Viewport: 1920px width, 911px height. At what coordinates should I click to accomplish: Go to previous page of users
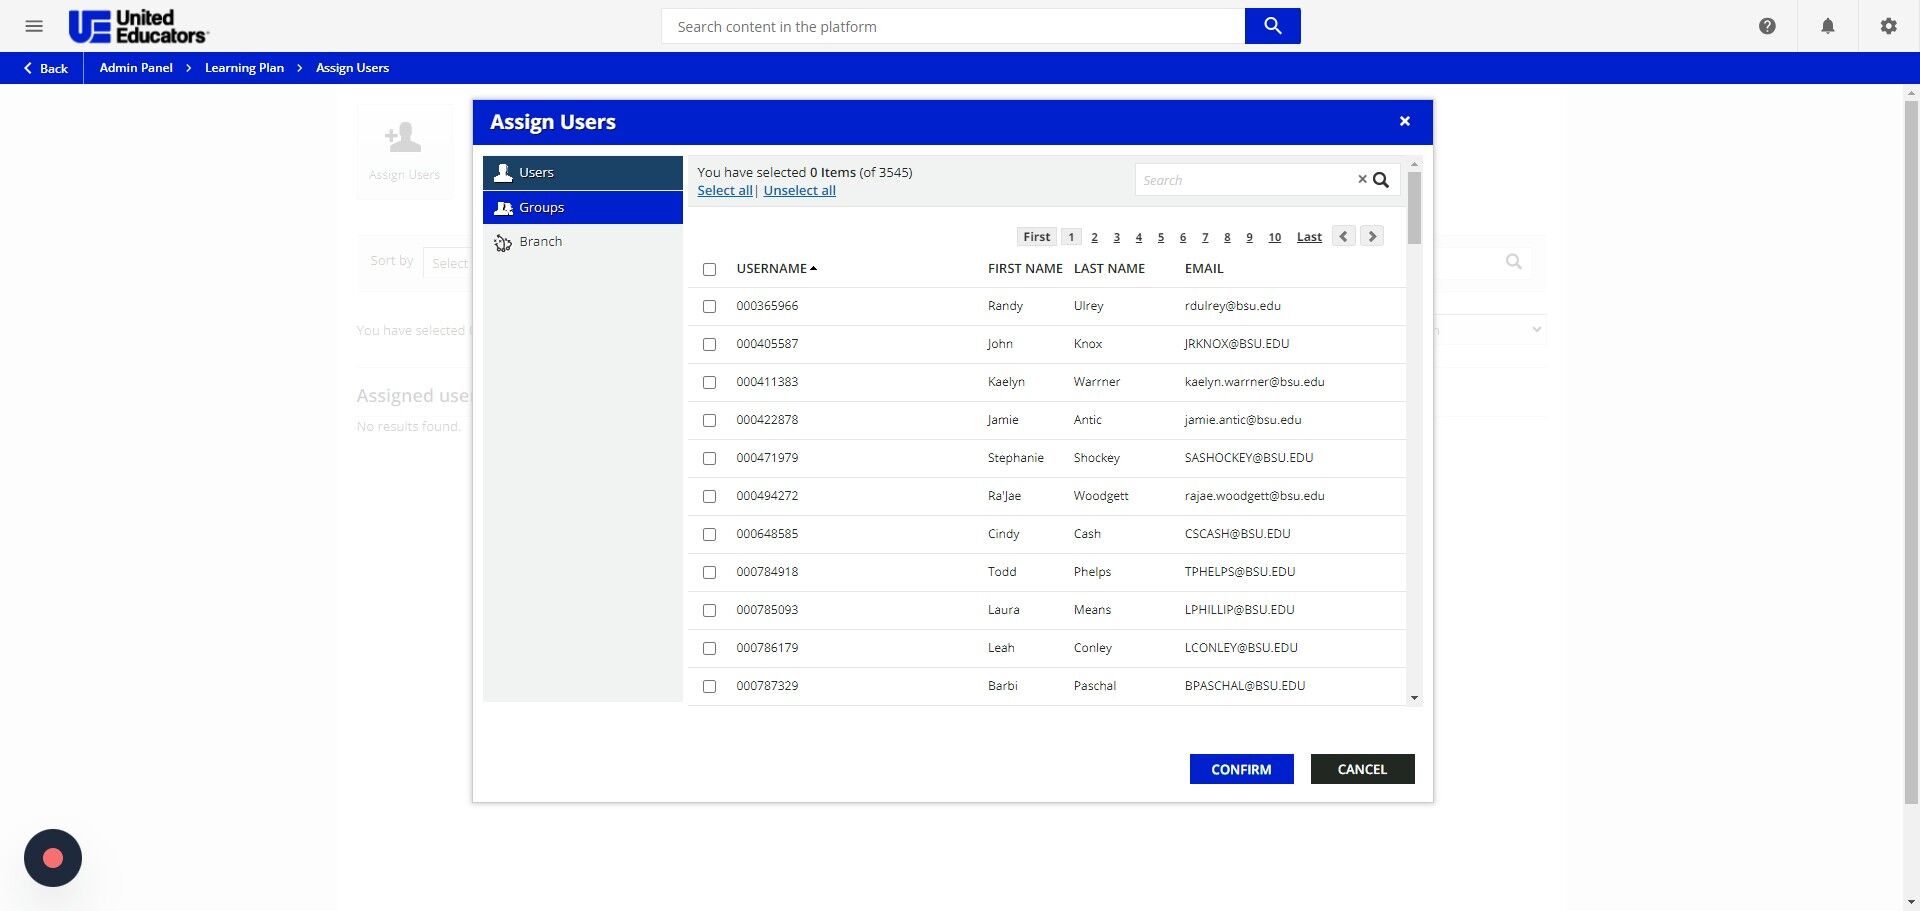tap(1343, 236)
